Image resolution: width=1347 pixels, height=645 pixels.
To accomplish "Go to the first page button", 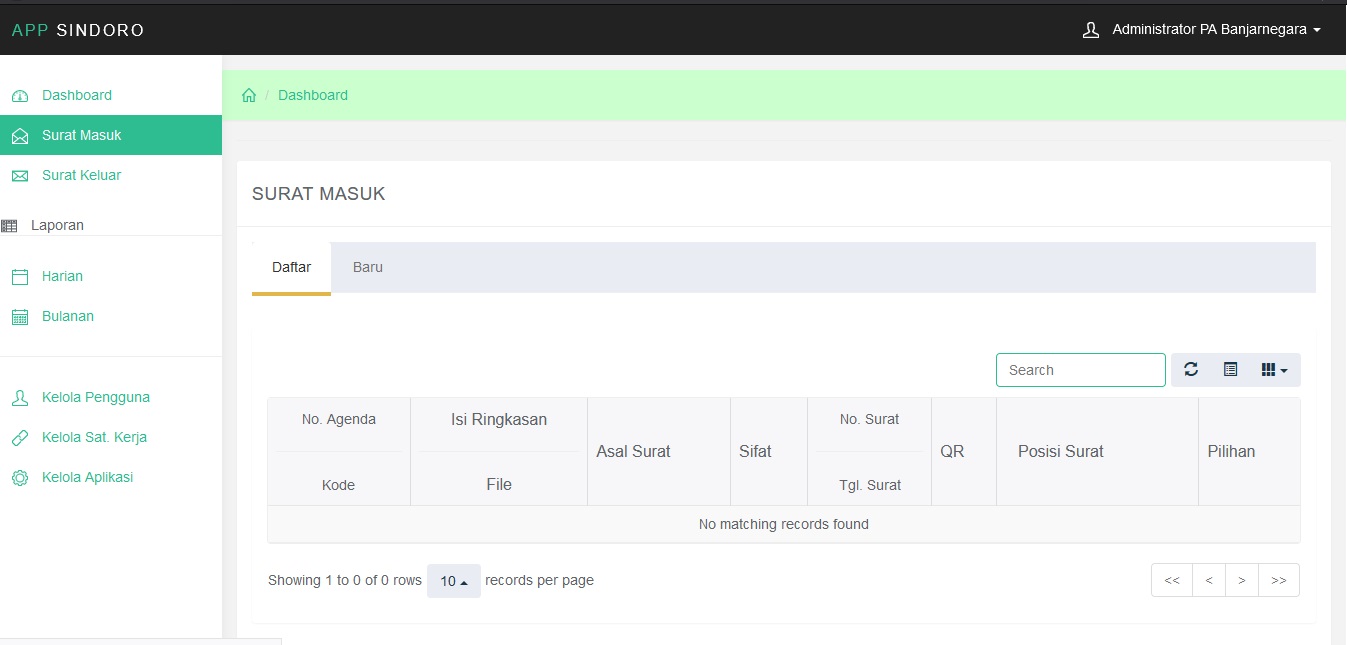I will 1172,580.
